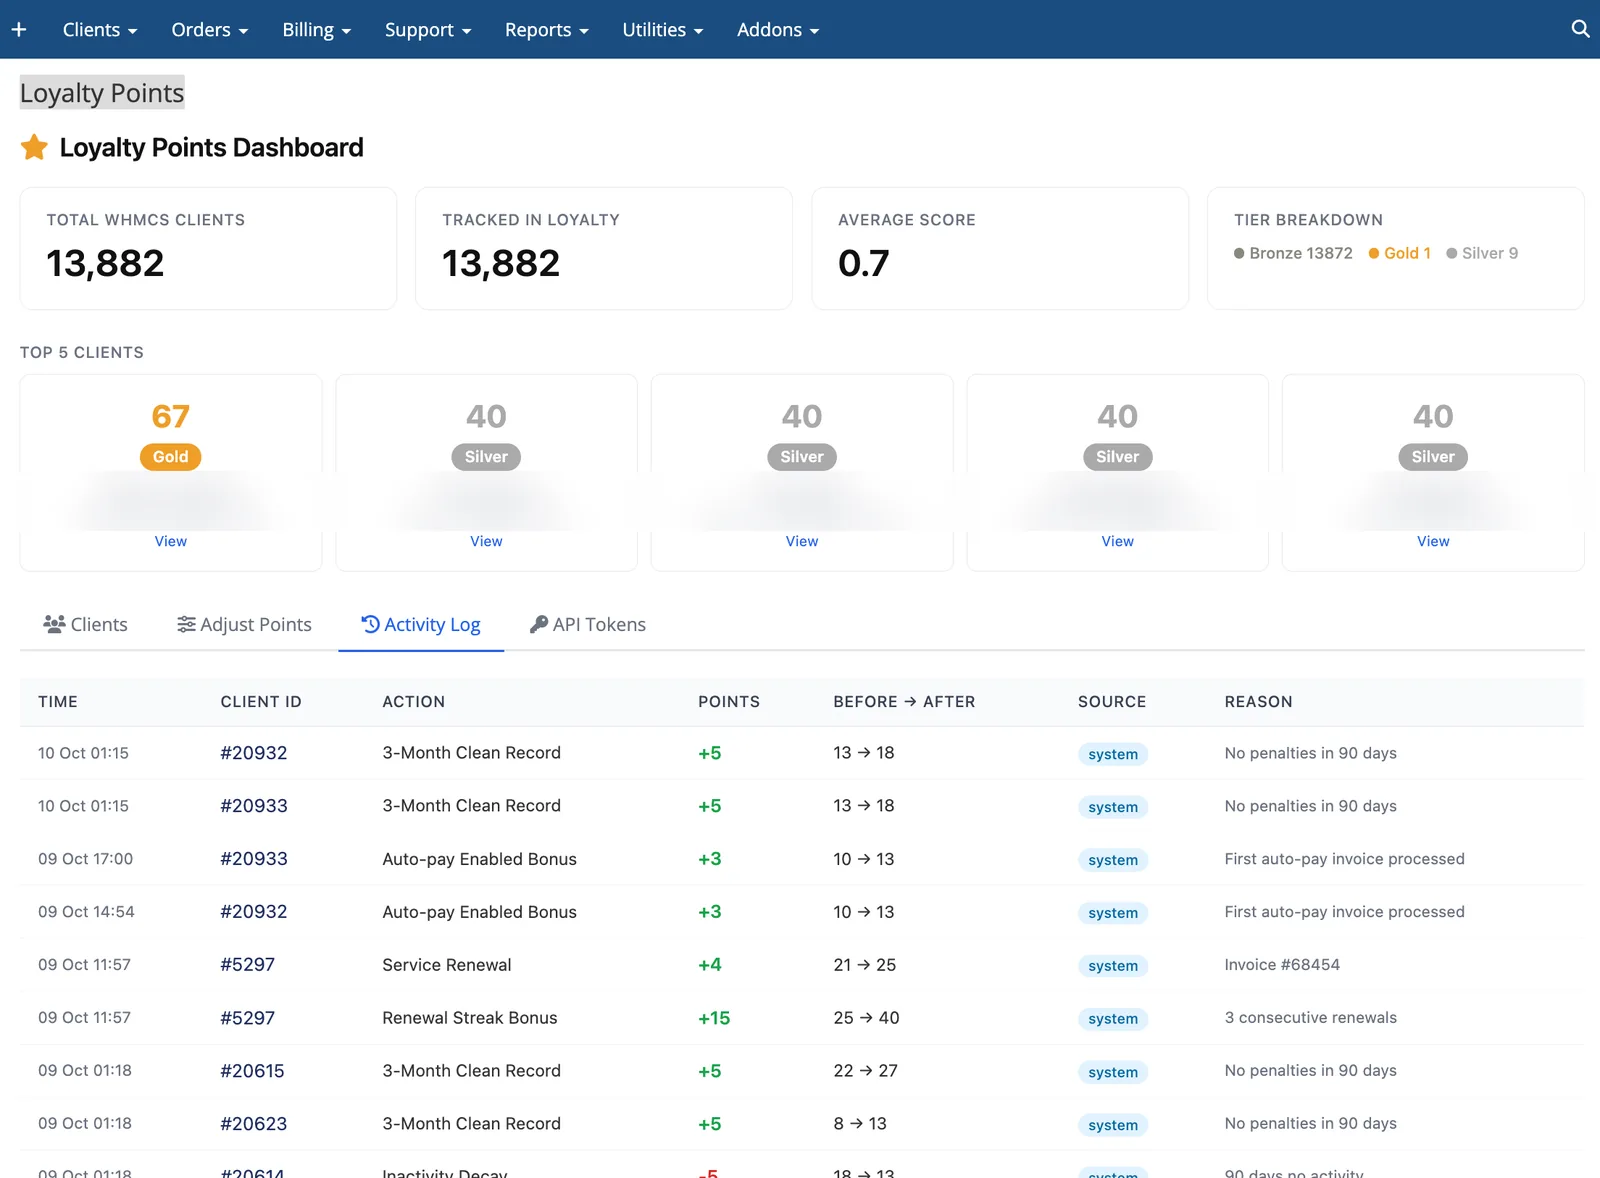Switch to the Clients tab

(x=85, y=624)
